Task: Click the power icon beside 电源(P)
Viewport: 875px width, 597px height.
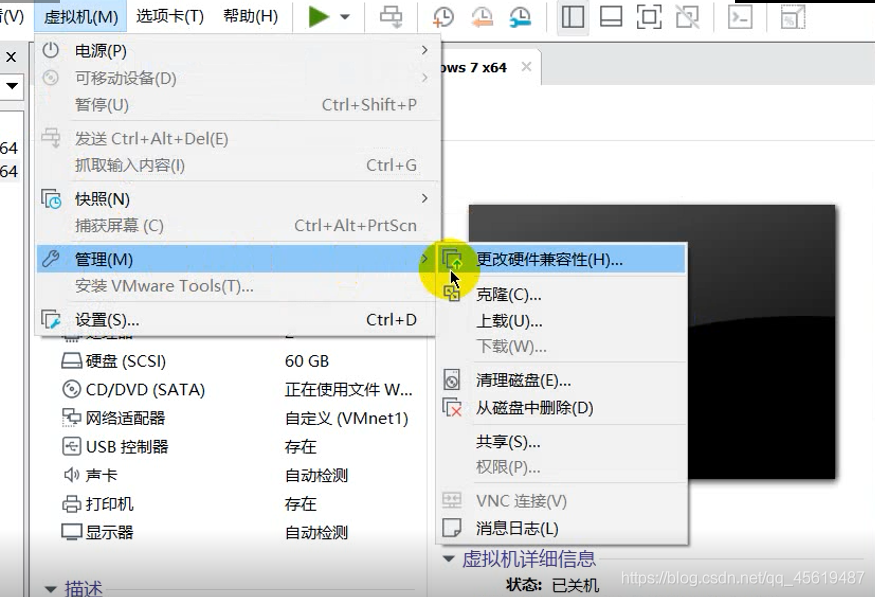Action: (x=51, y=50)
